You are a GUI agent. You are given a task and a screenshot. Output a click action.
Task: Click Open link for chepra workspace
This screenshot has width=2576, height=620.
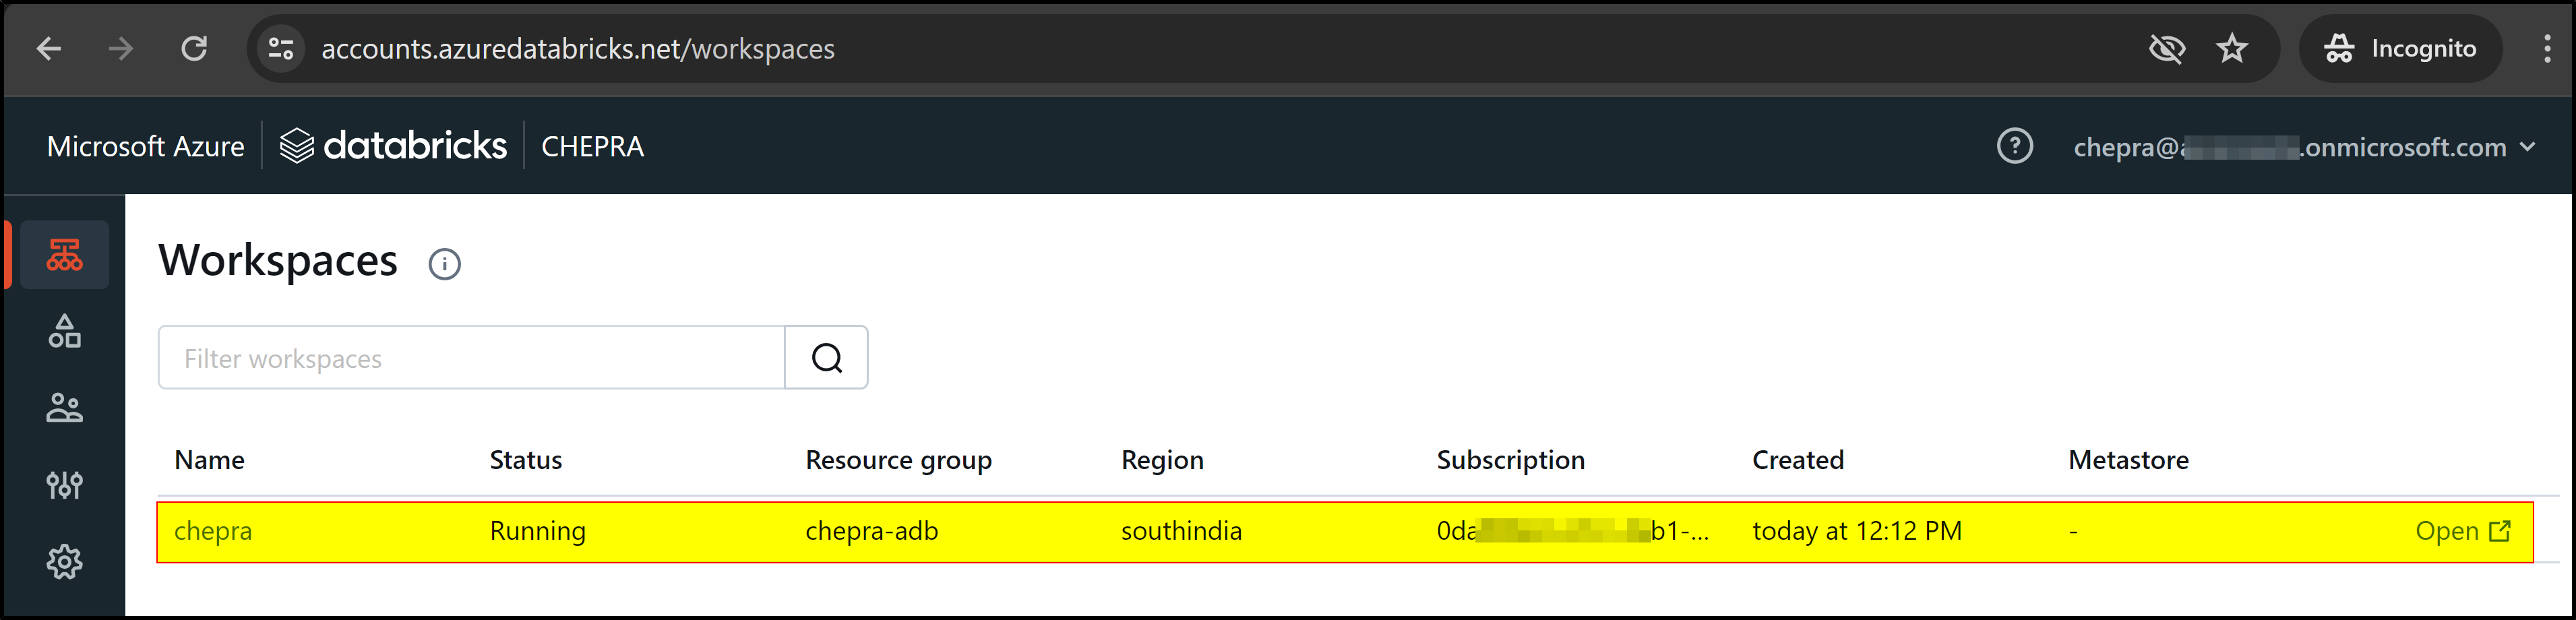click(x=2463, y=531)
